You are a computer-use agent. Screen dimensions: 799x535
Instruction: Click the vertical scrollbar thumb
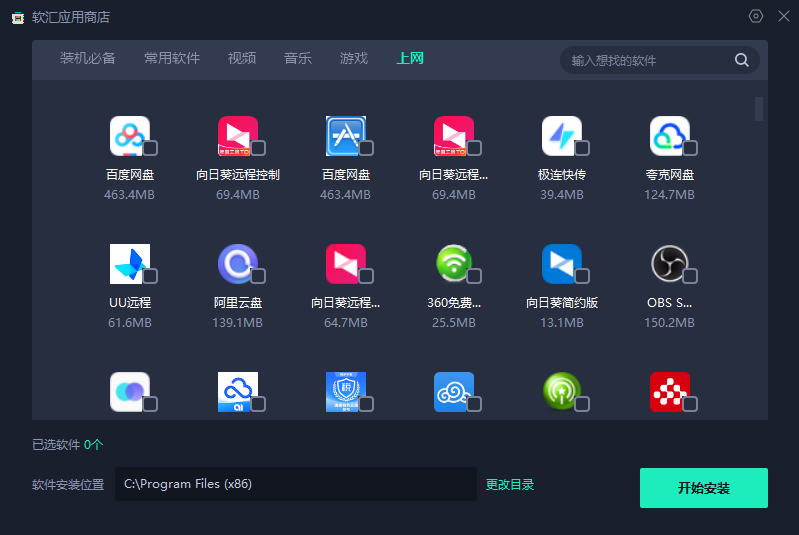click(759, 109)
